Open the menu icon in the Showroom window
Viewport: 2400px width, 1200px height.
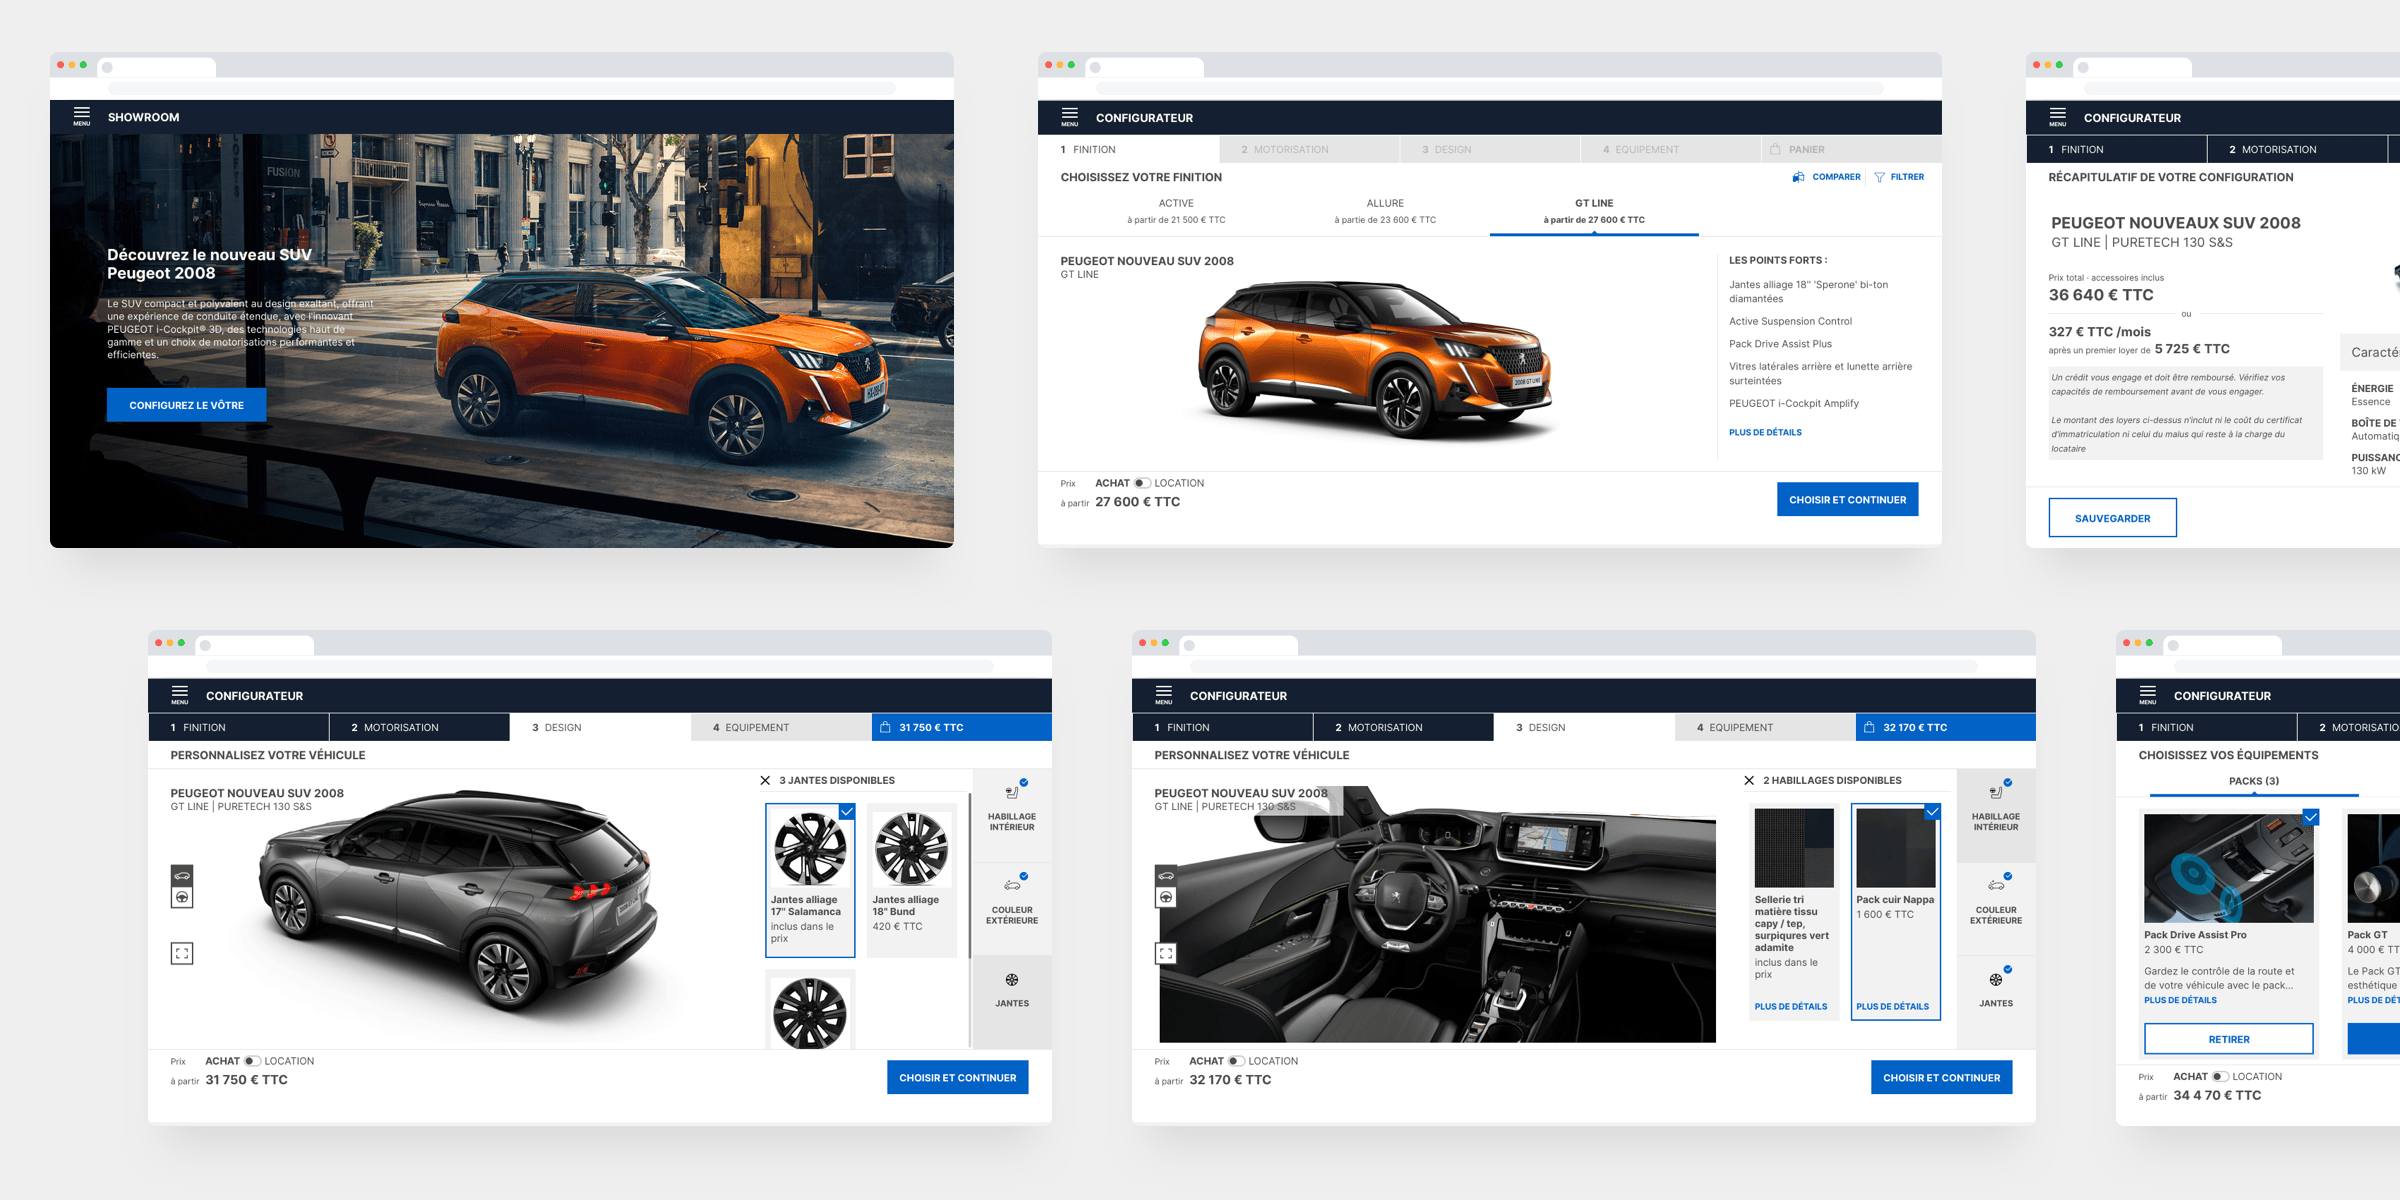pos(82,116)
